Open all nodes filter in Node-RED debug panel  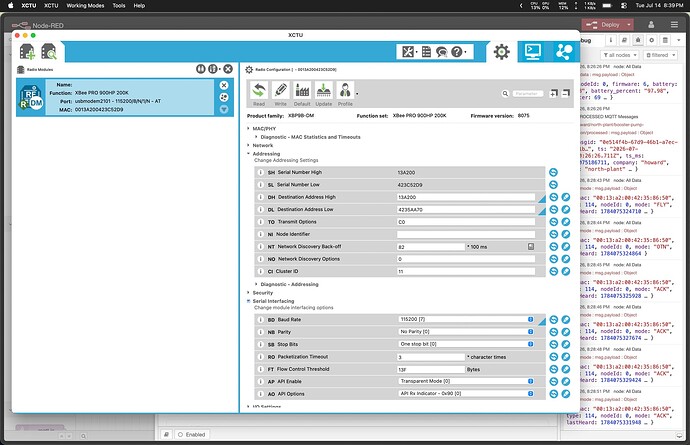pyautogui.click(x=620, y=55)
